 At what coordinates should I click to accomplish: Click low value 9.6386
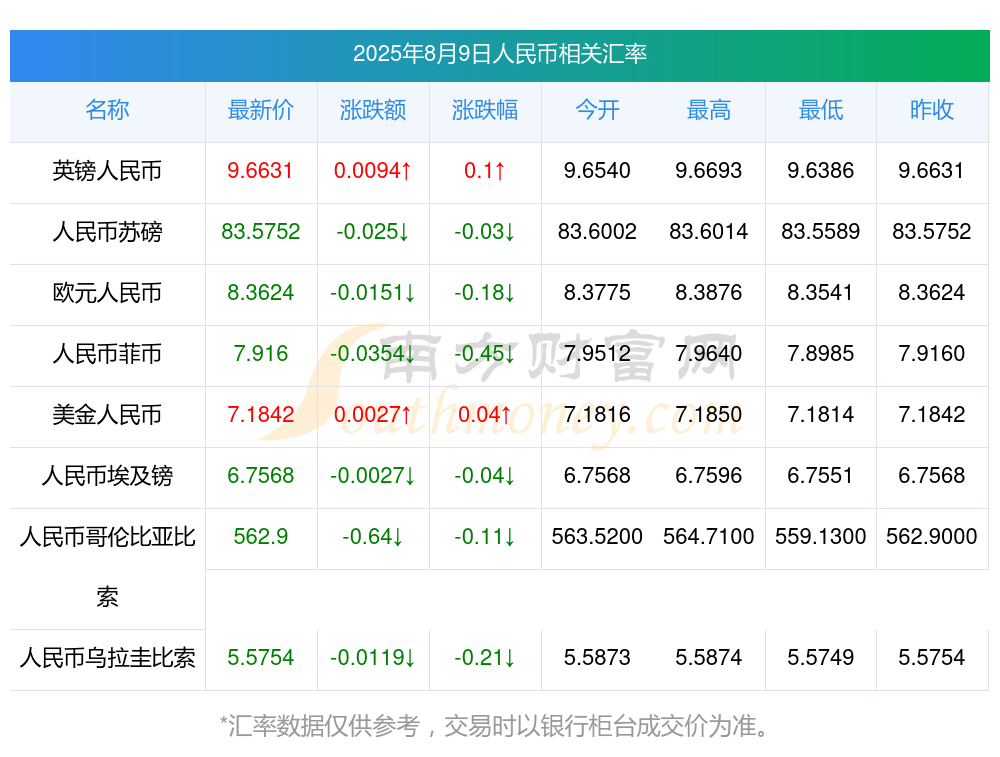tap(821, 171)
